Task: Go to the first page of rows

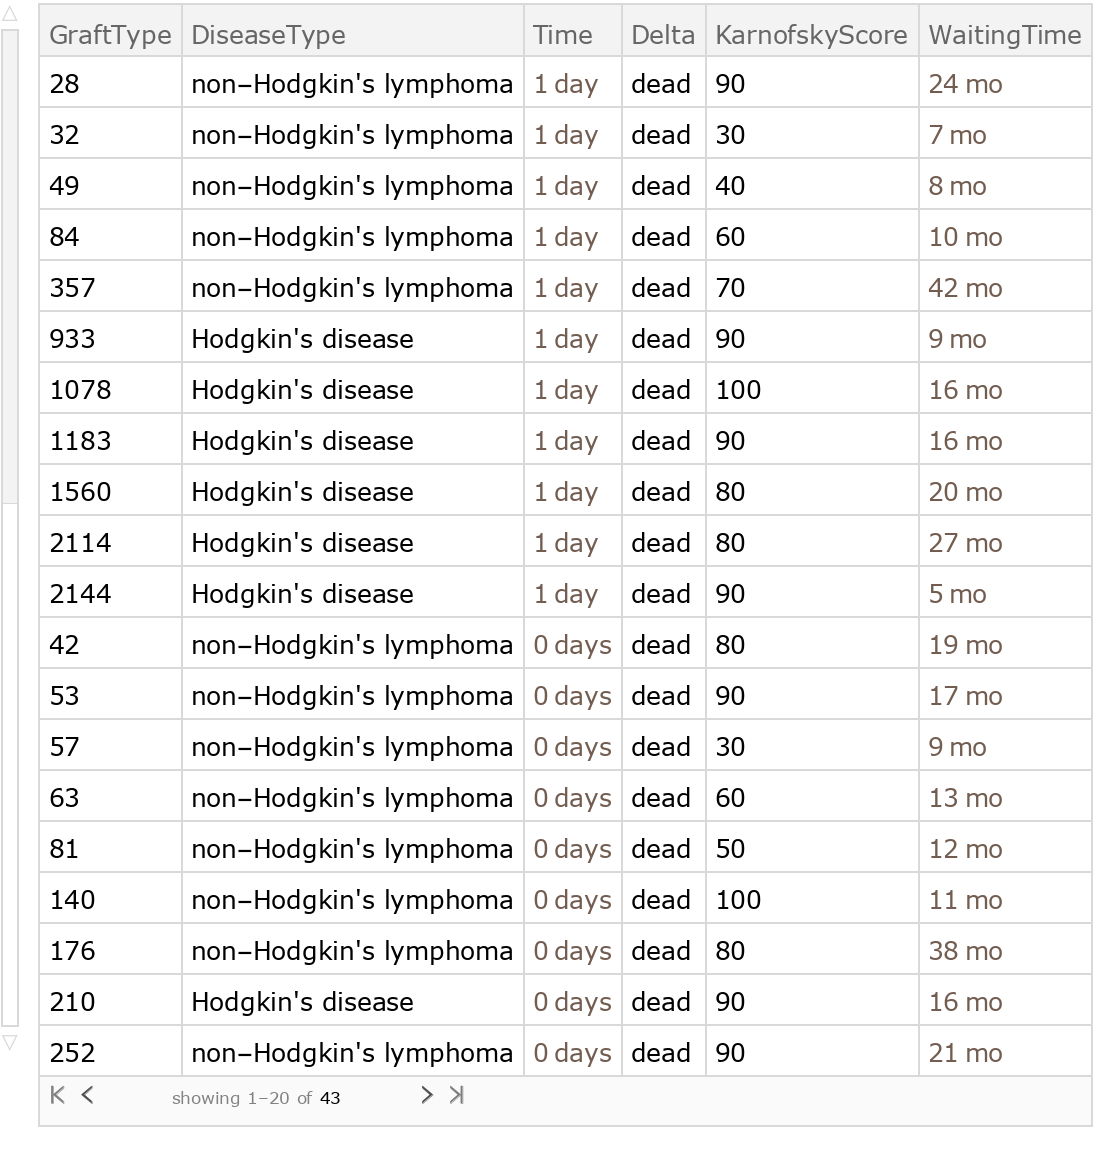Action: pyautogui.click(x=57, y=1095)
